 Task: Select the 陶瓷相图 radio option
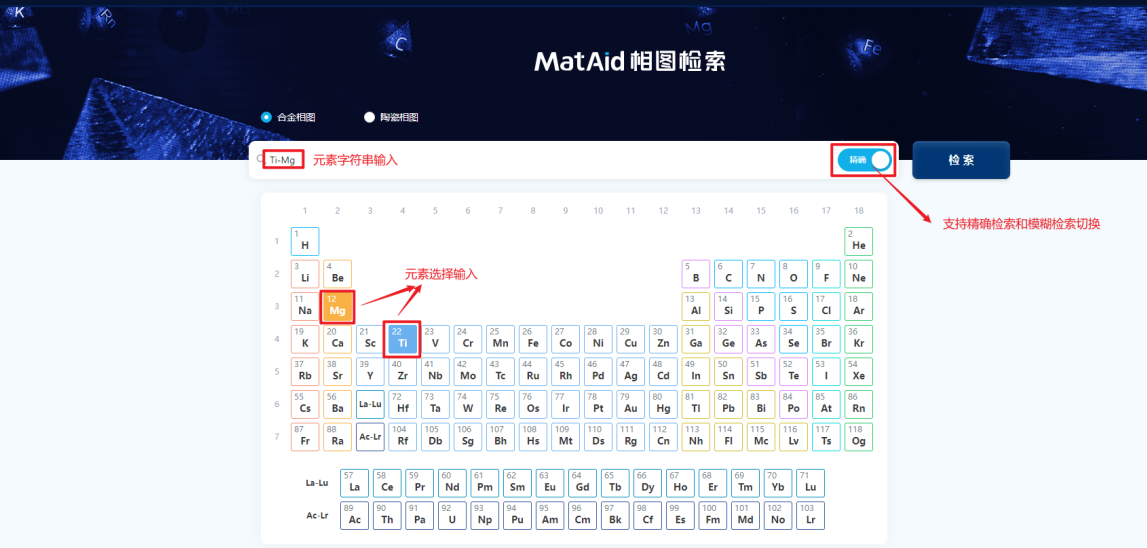[x=391, y=117]
